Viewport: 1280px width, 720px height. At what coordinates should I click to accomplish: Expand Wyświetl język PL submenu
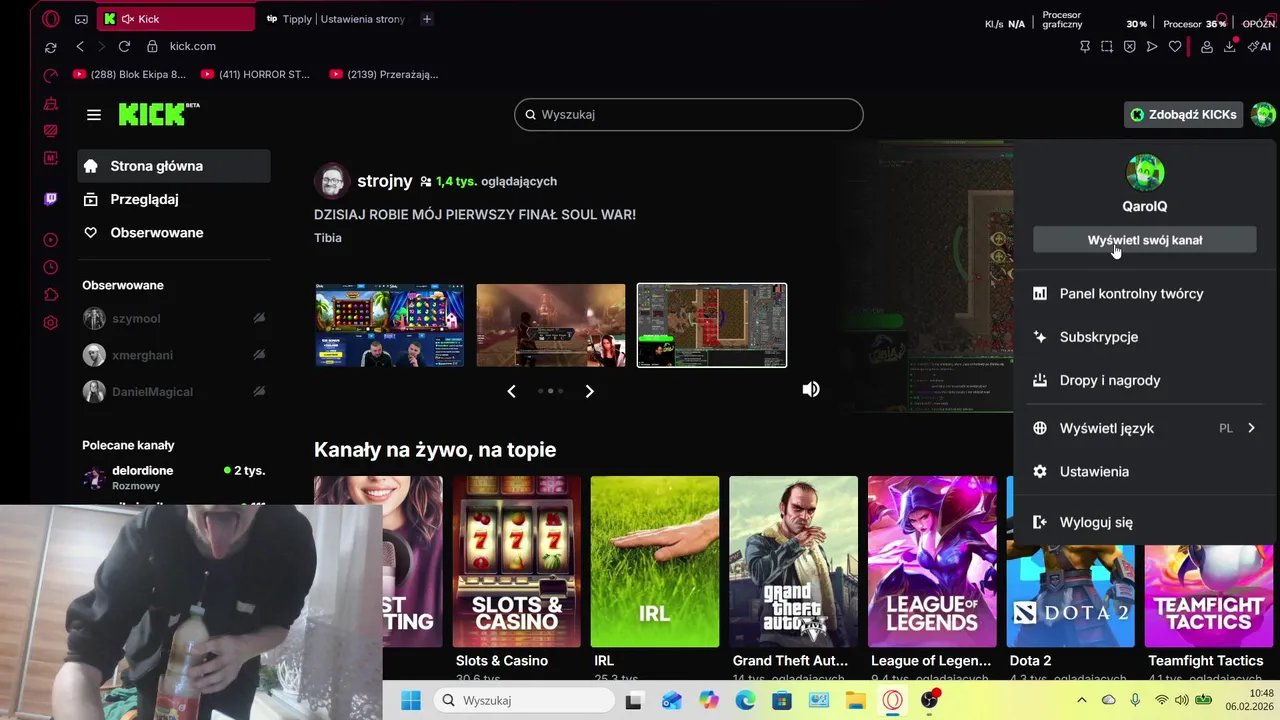pyautogui.click(x=1145, y=428)
